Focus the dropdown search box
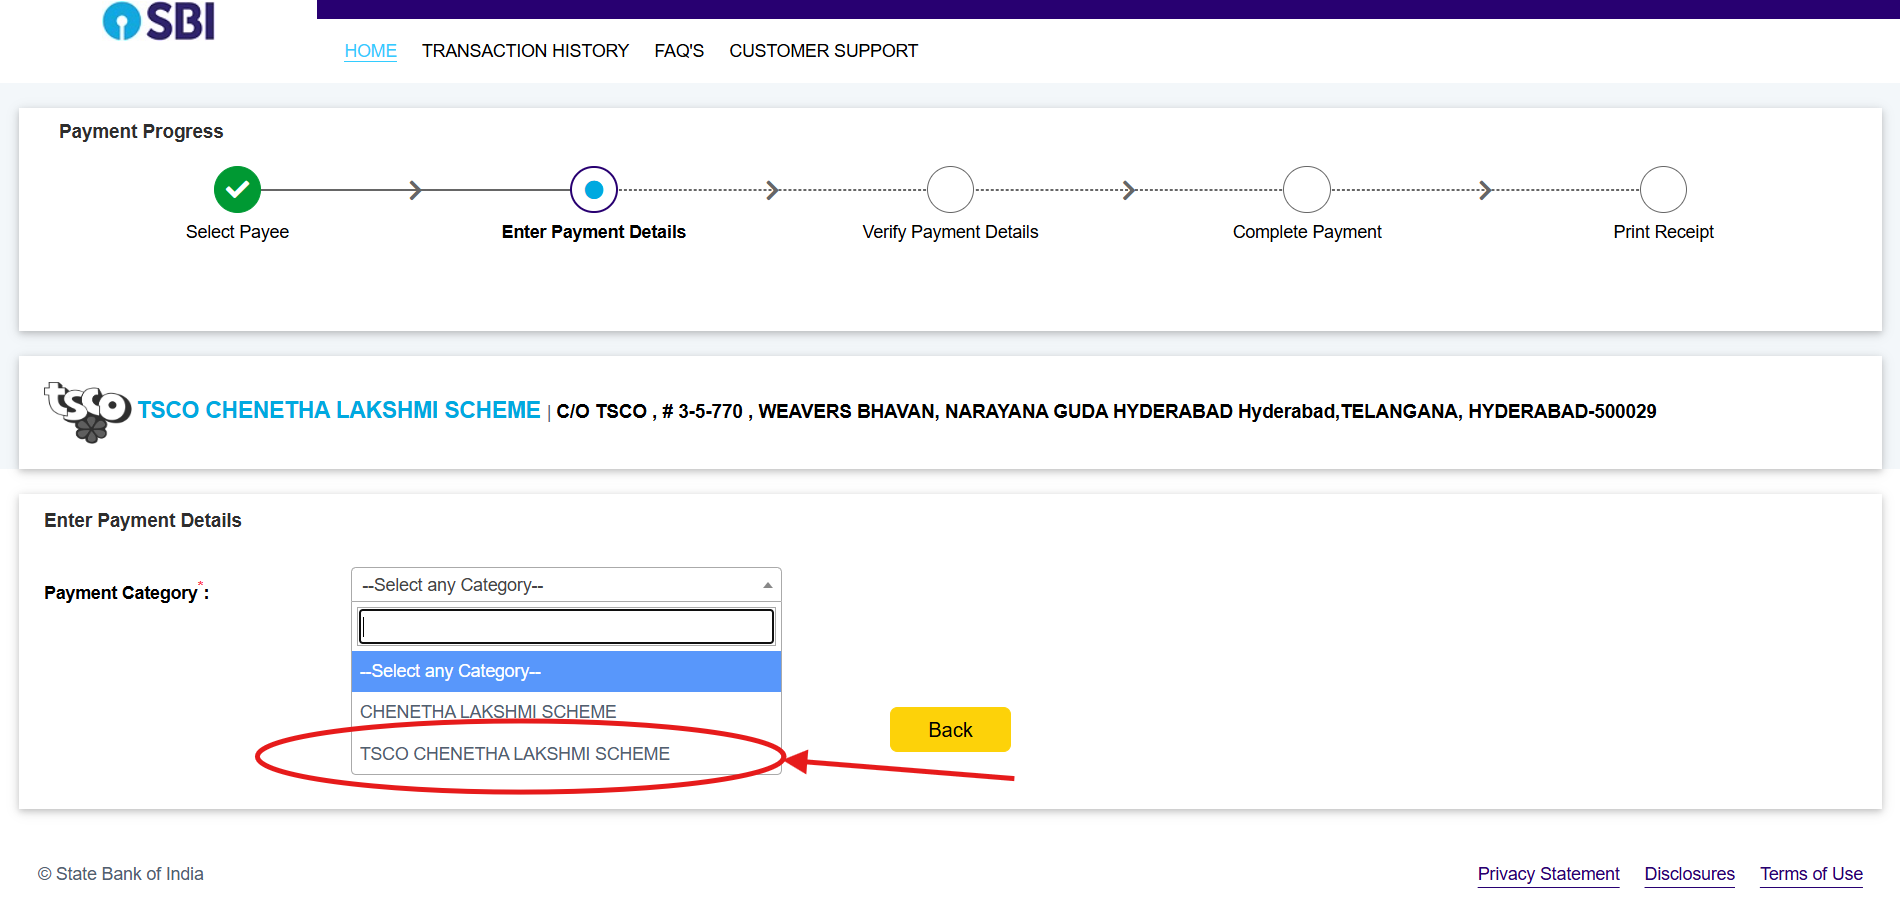 566,626
